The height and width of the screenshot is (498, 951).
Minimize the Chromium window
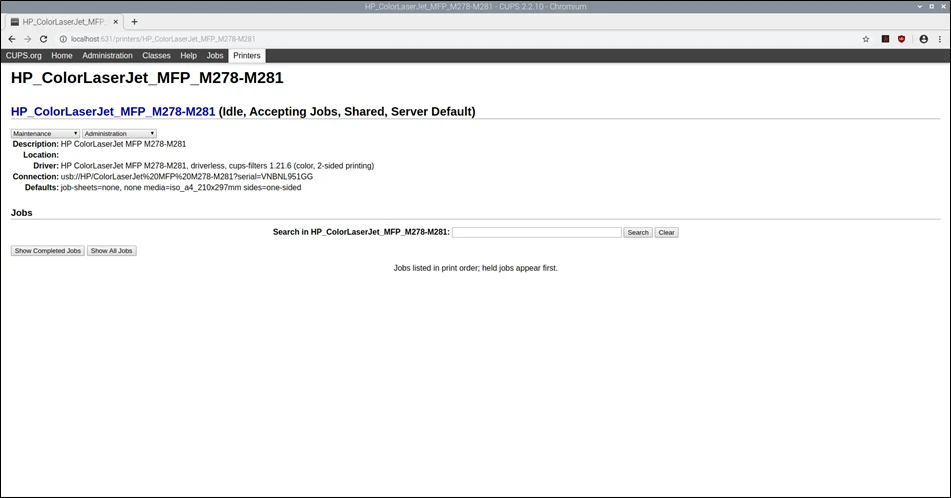[x=920, y=6]
